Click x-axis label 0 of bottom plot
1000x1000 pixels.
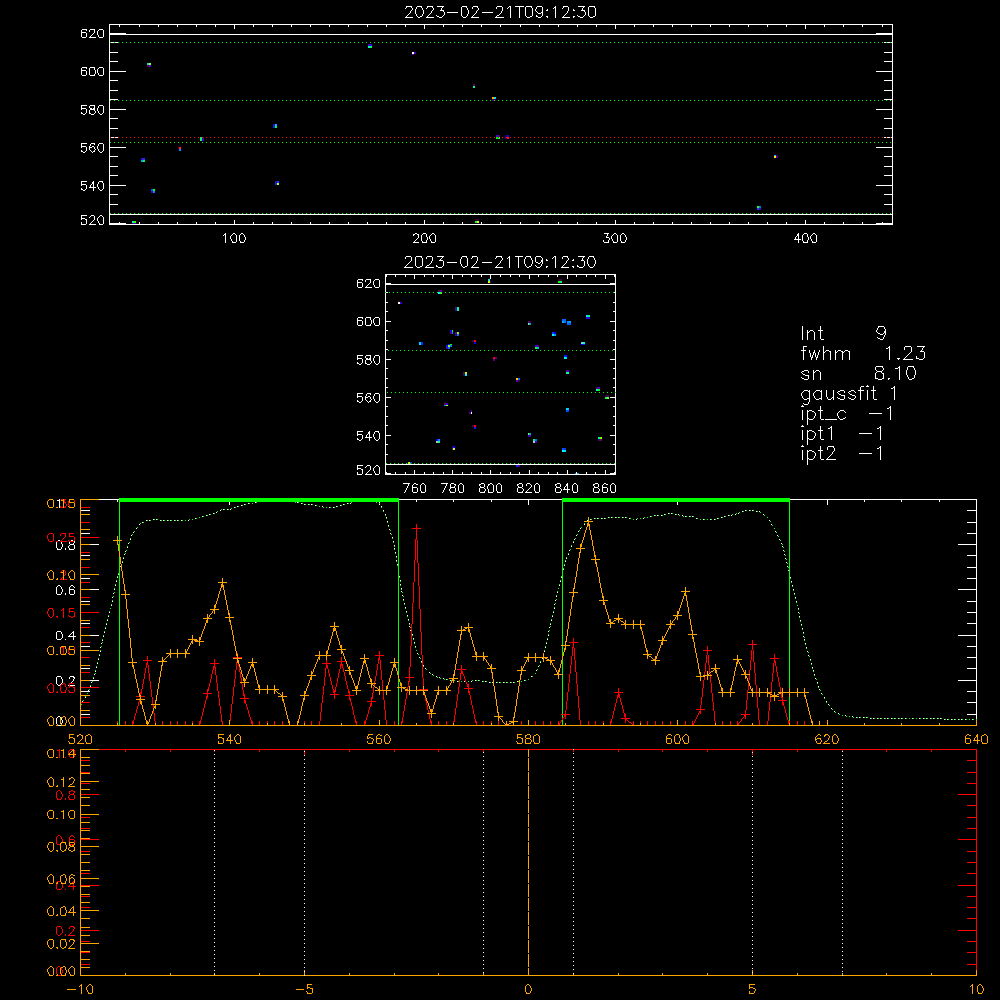click(x=528, y=989)
